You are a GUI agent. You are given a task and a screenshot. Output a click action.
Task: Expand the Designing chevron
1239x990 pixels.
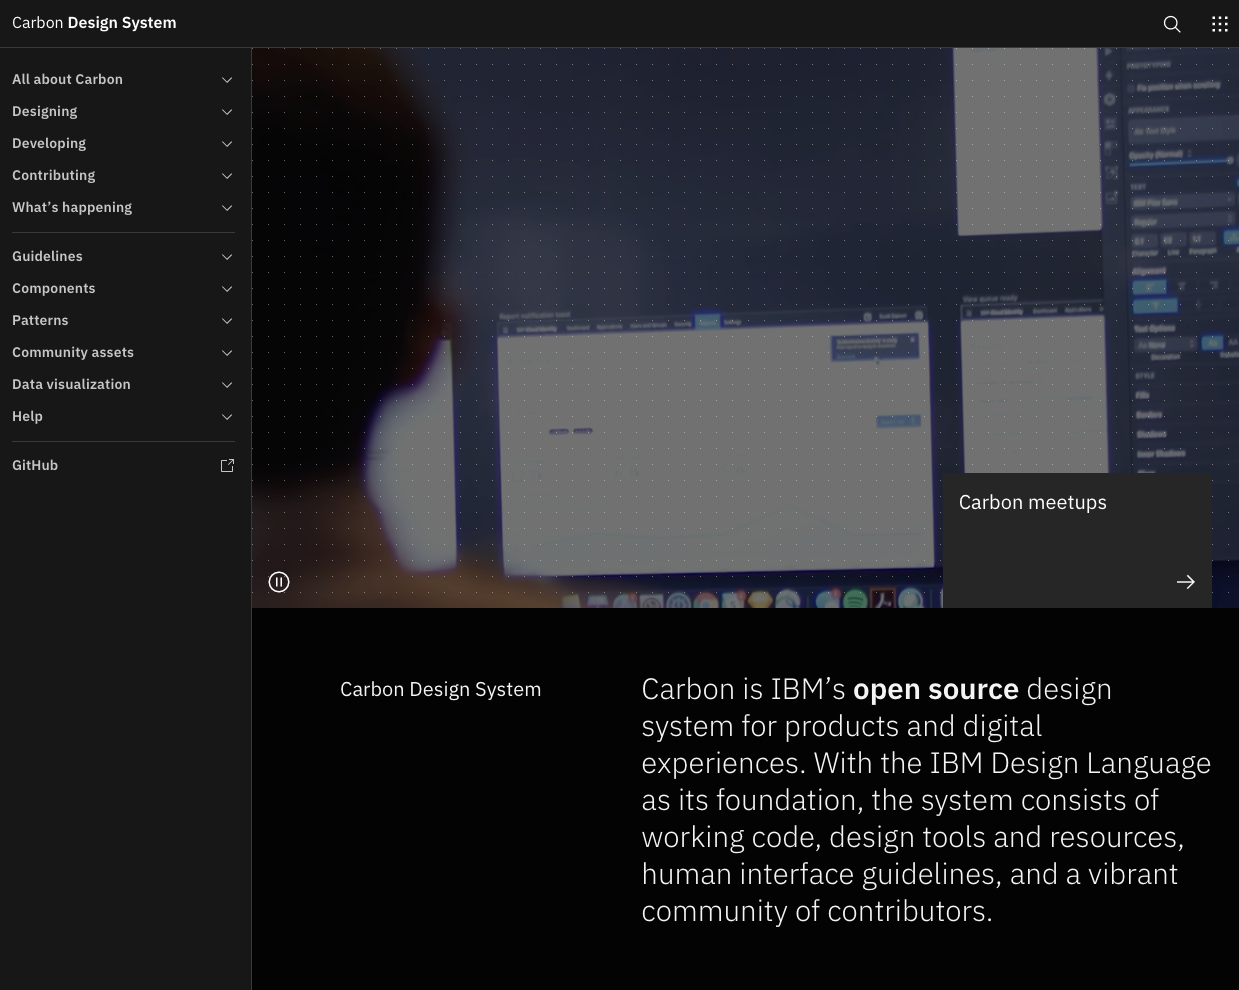tap(227, 112)
